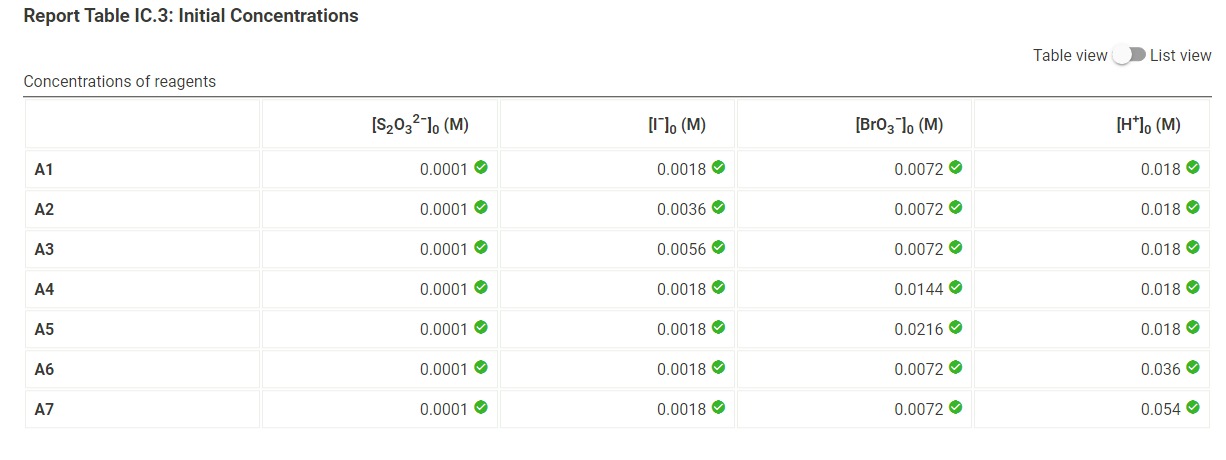Click the value 0.0036 in row A2
Image resolution: width=1226 pixels, height=460 pixels.
(681, 210)
